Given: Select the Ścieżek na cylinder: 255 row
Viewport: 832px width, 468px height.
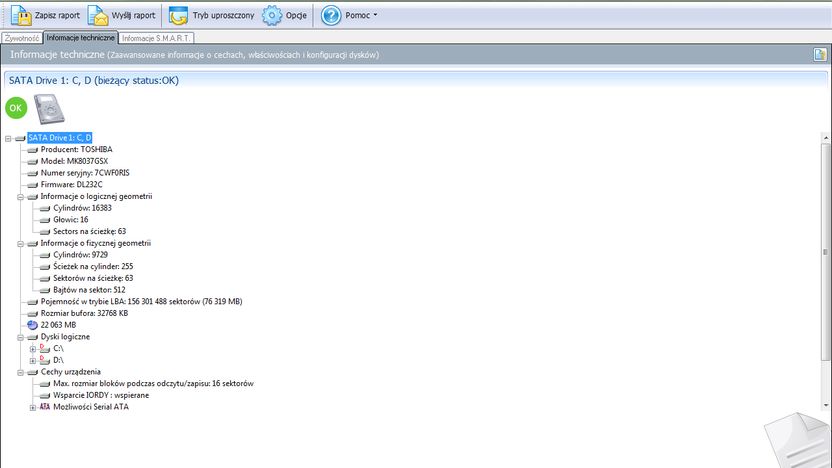Looking at the screenshot, I should point(93,266).
